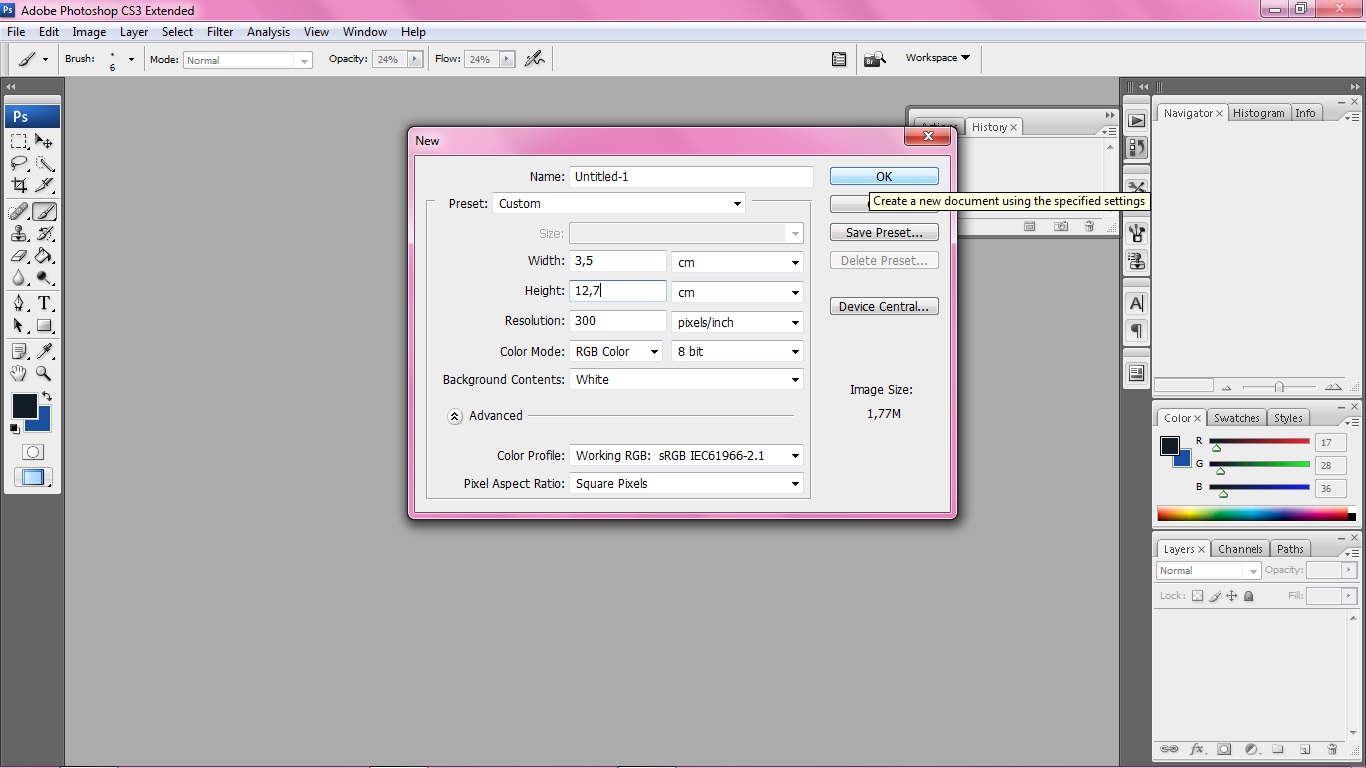Click the Device Central button
Image resolution: width=1366 pixels, height=768 pixels.
click(x=884, y=306)
